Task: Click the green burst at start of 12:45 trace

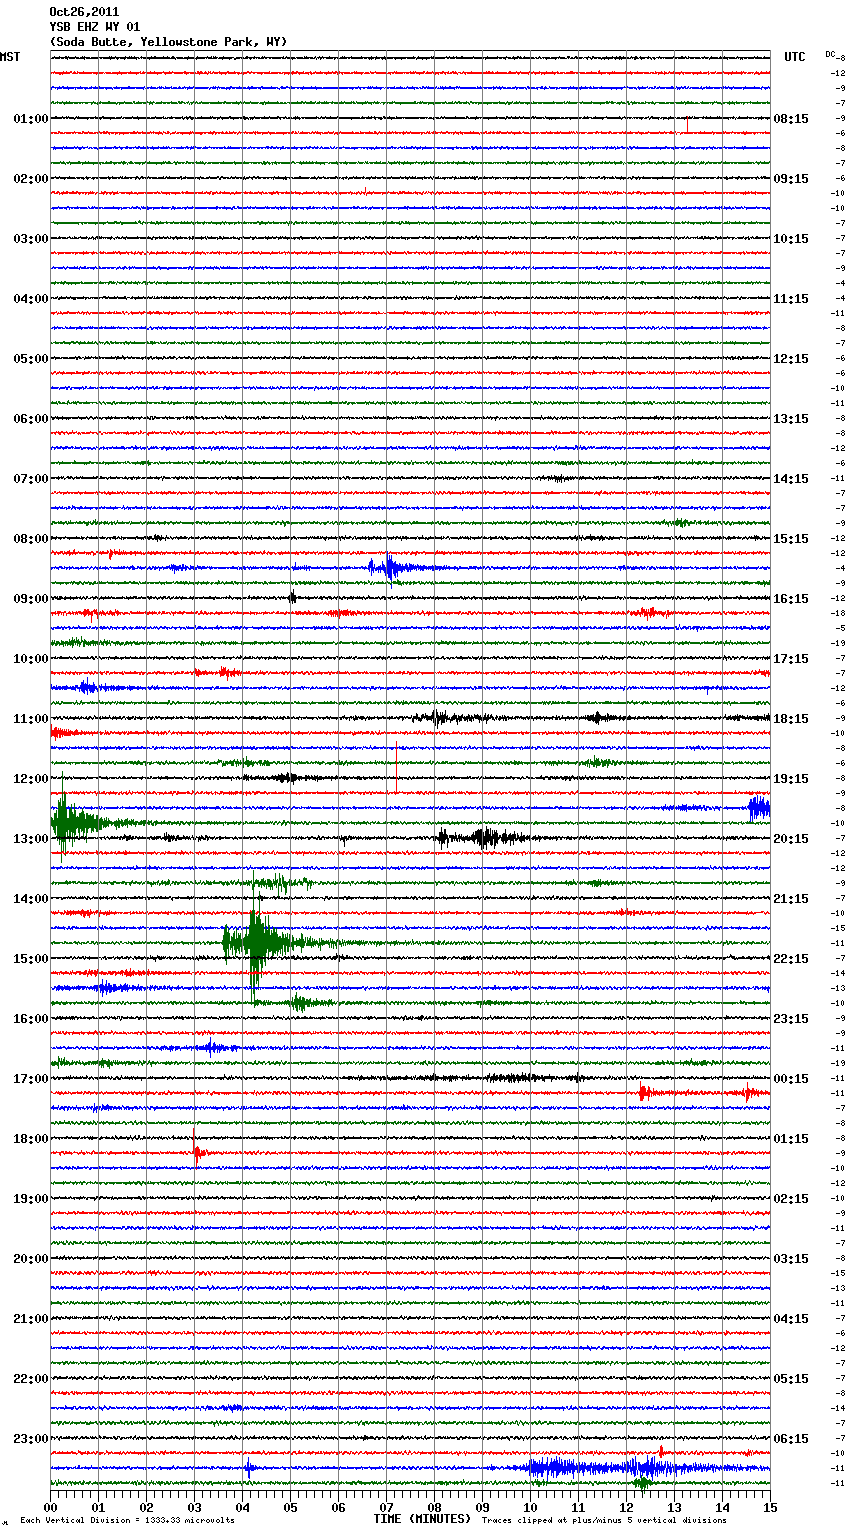Action: 65,823
